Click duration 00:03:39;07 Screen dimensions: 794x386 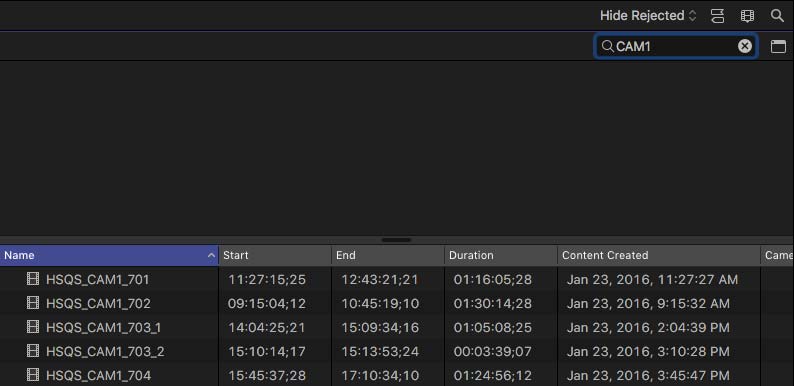pos(493,352)
